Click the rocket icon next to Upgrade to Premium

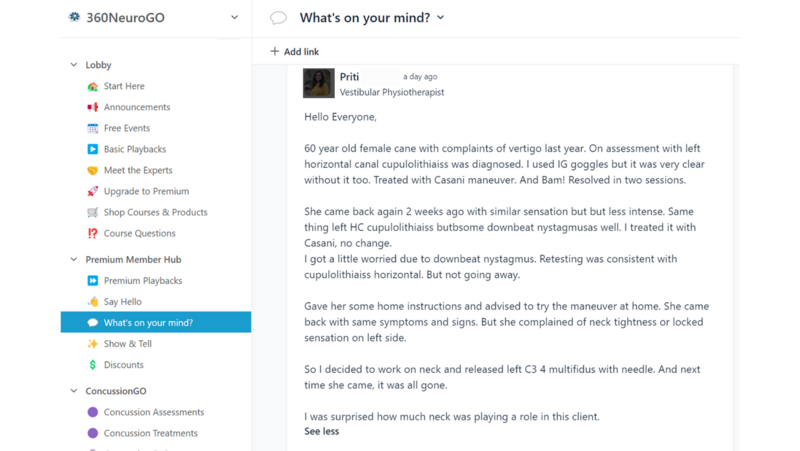click(x=93, y=191)
